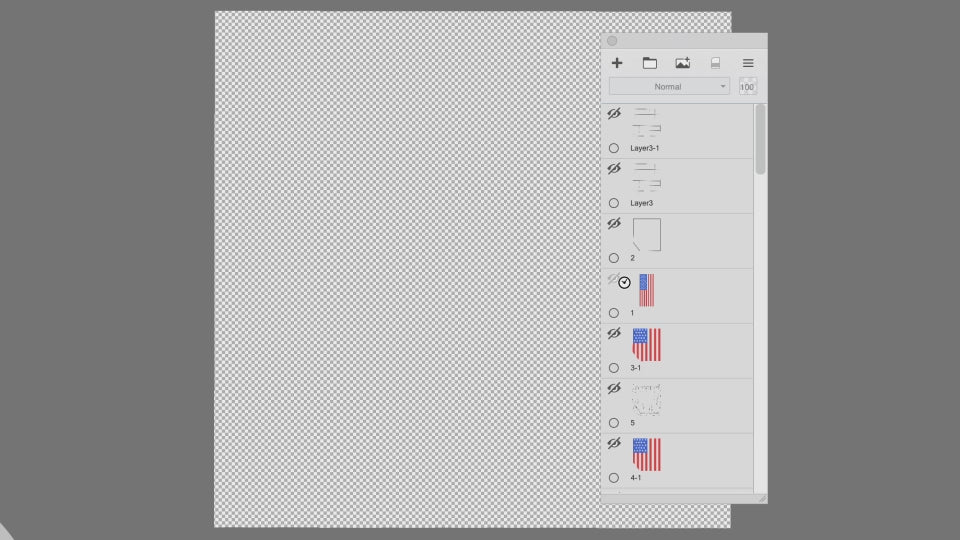The width and height of the screenshot is (960, 540).
Task: Click the layers panel vertical scrollbar
Action: tap(760, 140)
